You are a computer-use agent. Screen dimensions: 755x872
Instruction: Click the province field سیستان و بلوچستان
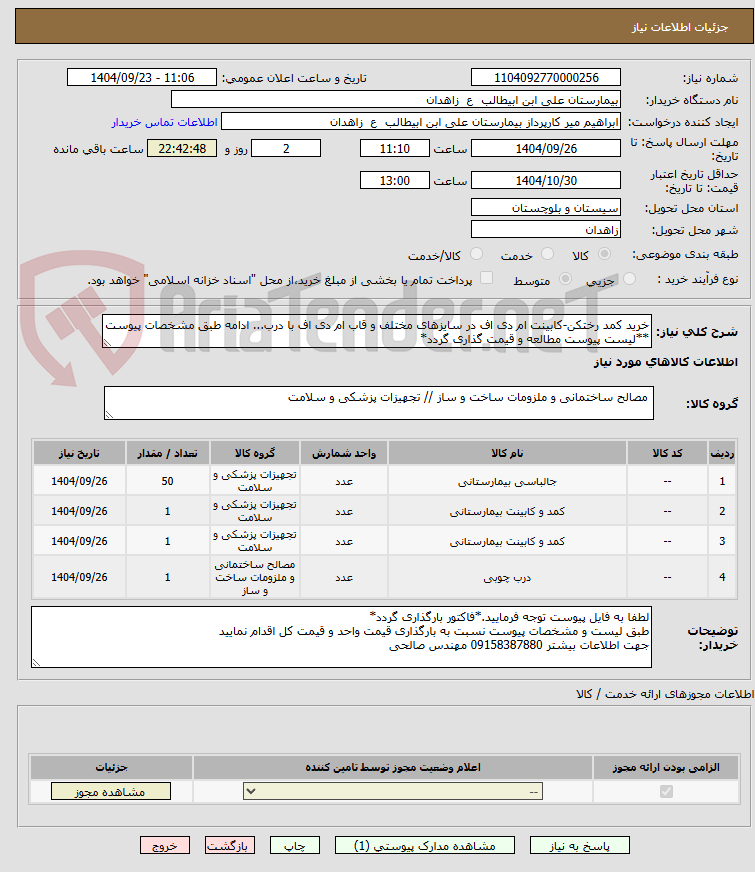[546, 208]
